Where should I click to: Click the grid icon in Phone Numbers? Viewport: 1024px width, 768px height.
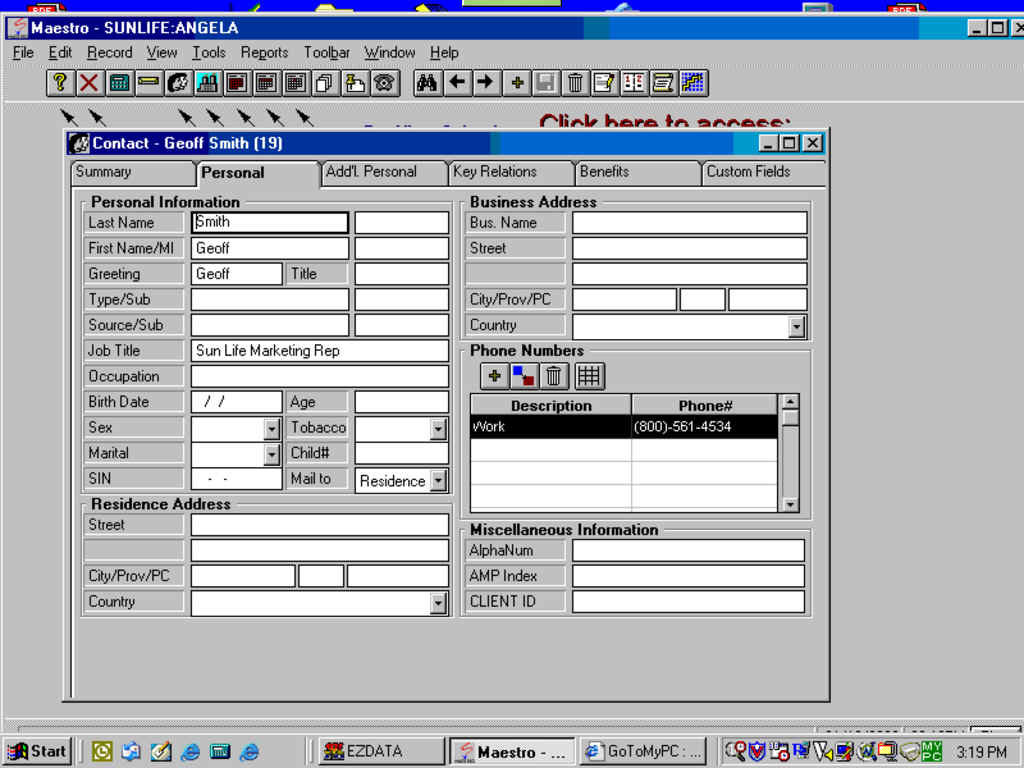click(x=588, y=376)
